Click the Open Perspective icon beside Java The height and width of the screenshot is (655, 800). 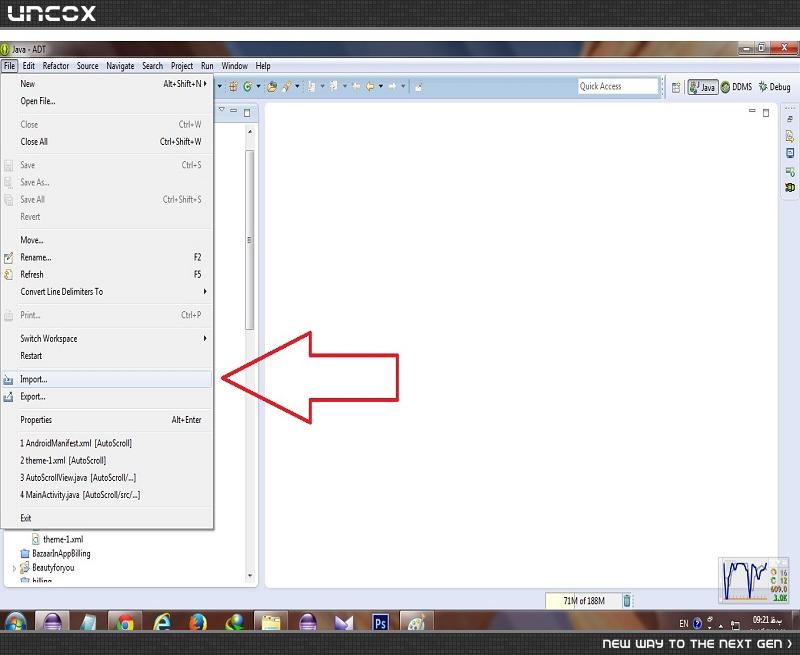676,87
